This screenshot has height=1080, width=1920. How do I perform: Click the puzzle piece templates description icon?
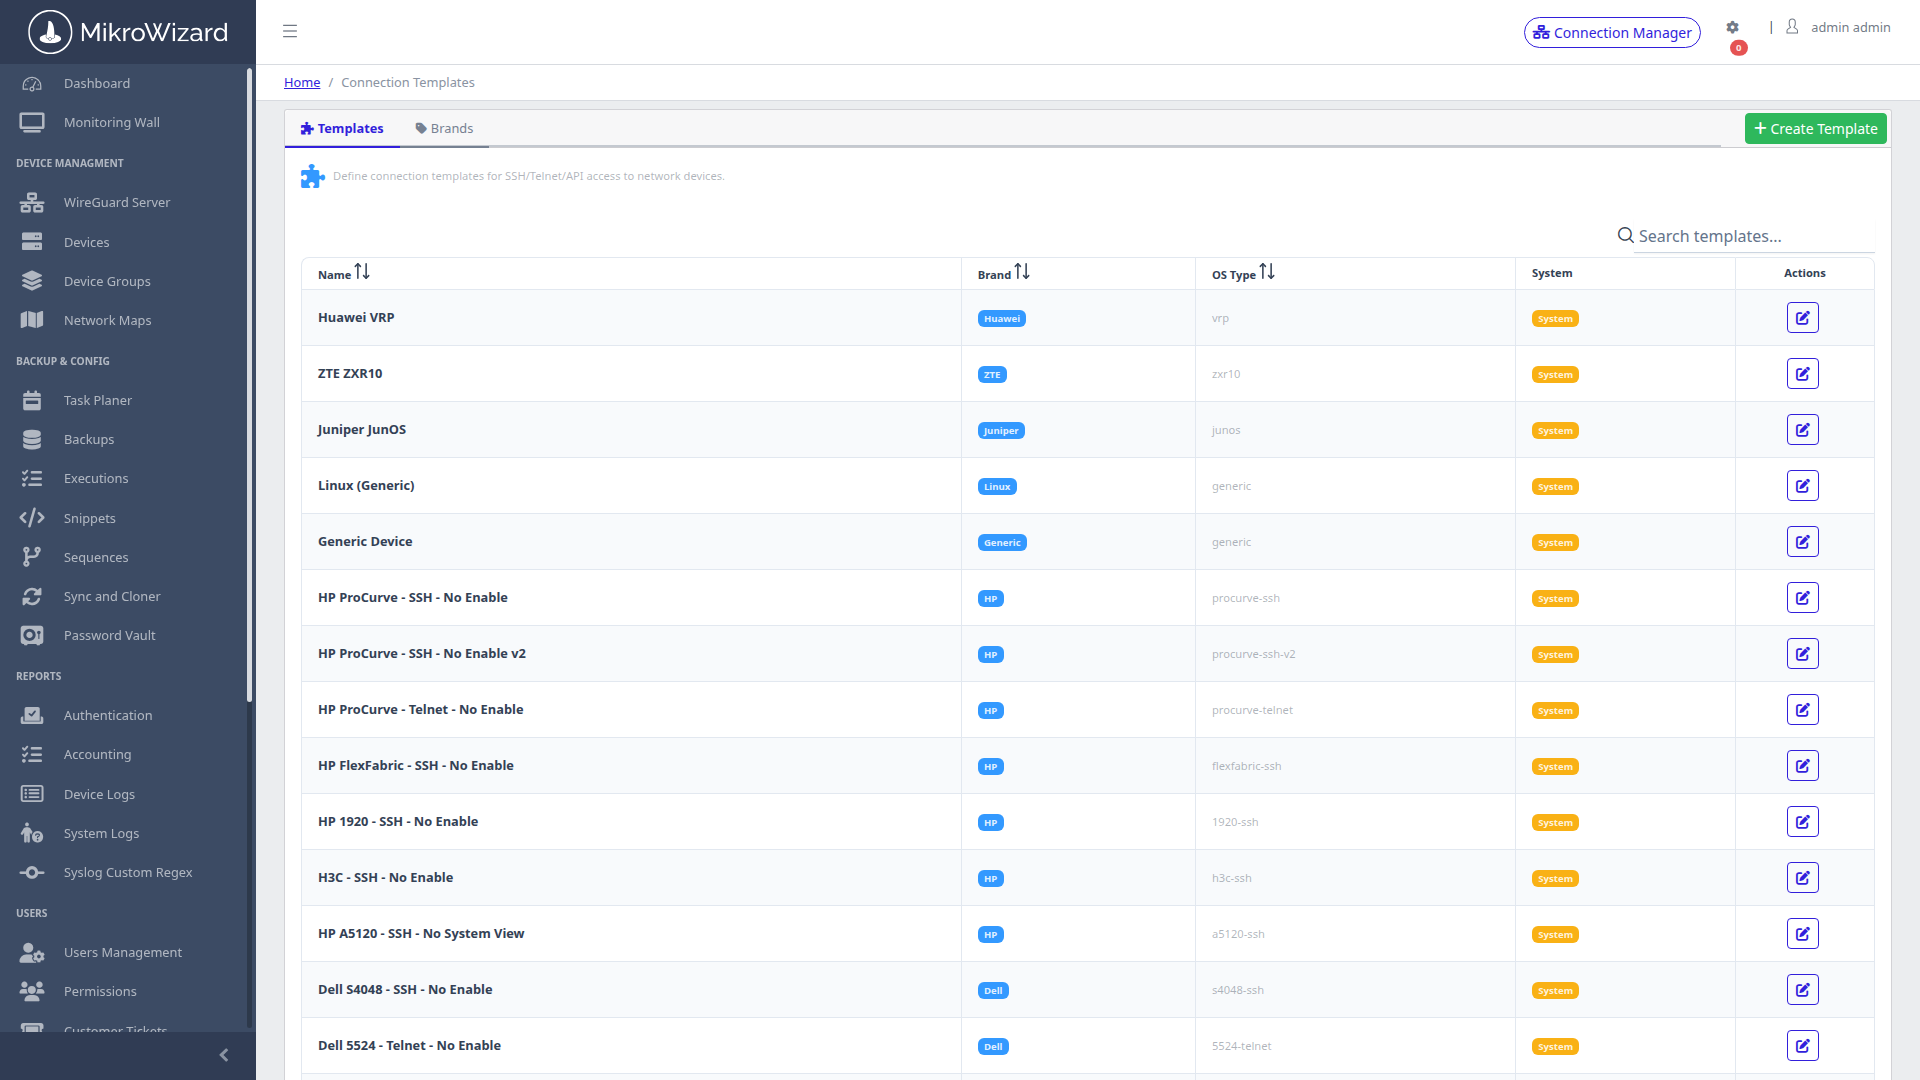click(x=313, y=176)
